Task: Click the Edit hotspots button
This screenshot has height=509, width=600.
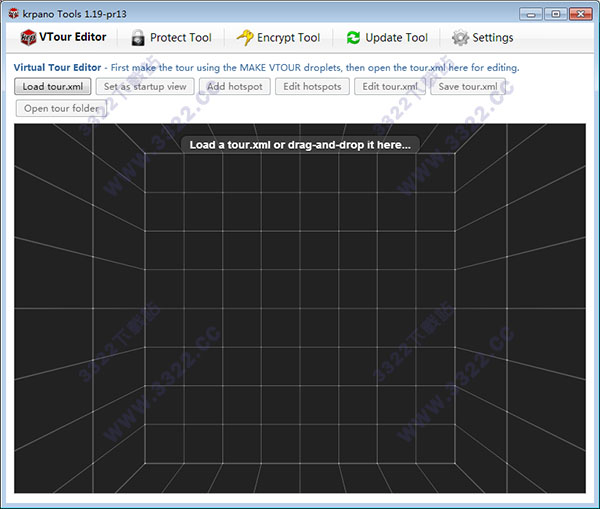Action: [x=312, y=86]
